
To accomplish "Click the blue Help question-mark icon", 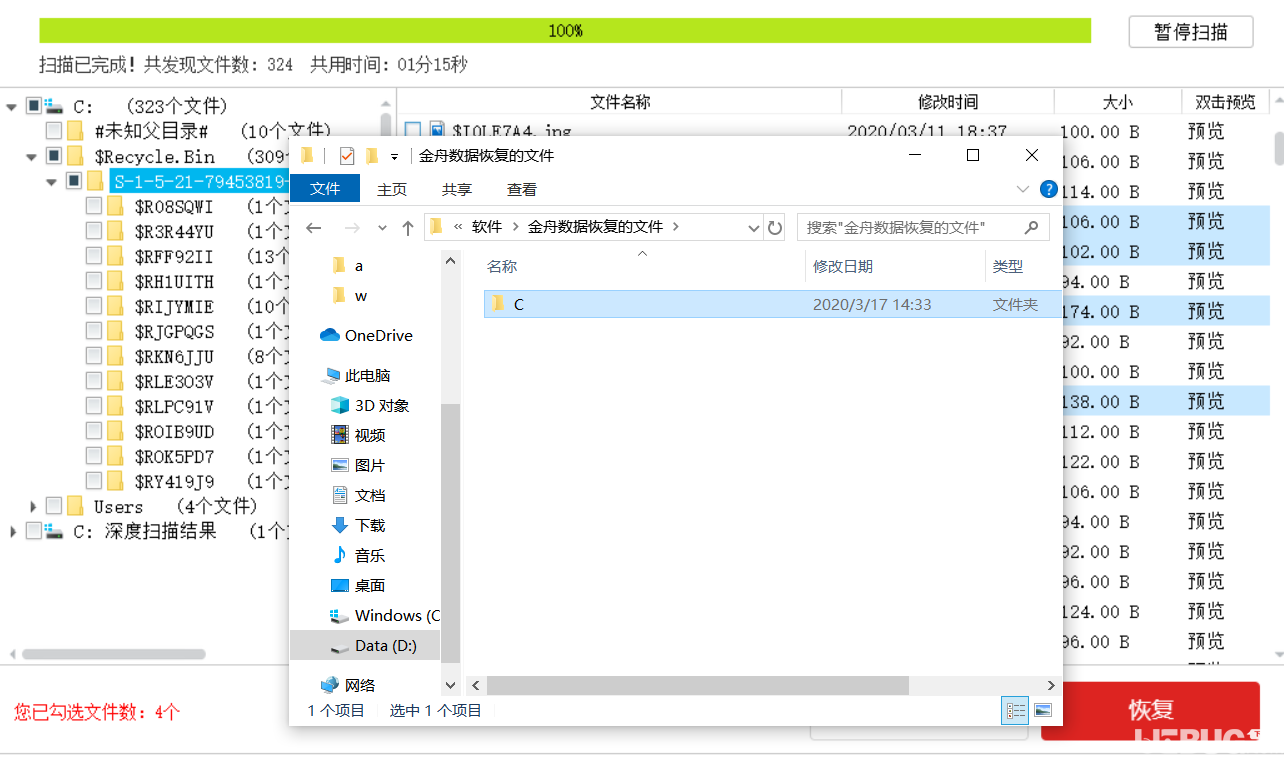I will (x=1048, y=189).
